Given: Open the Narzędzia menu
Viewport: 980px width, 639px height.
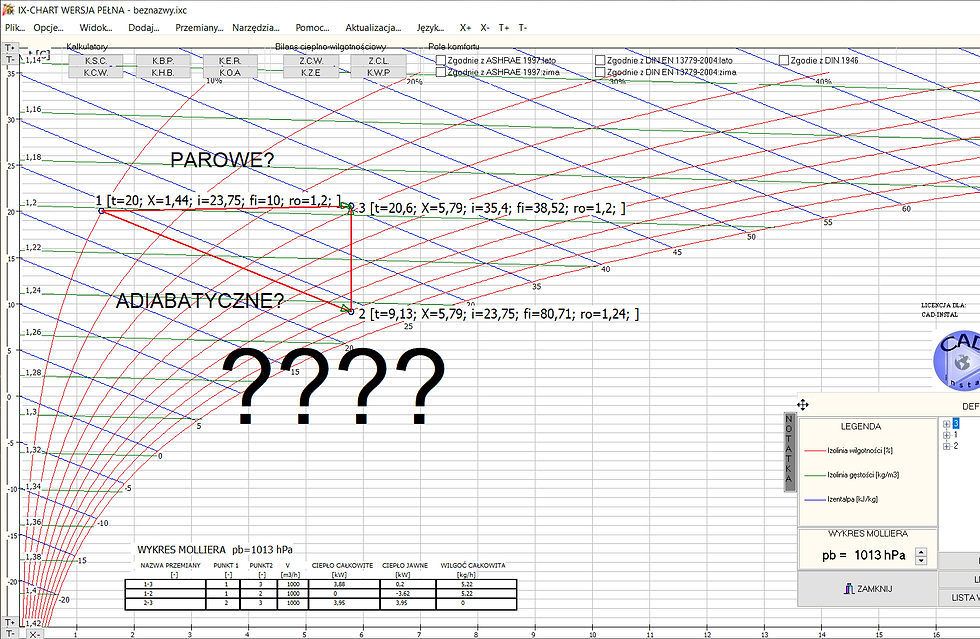Looking at the screenshot, I should coord(256,28).
